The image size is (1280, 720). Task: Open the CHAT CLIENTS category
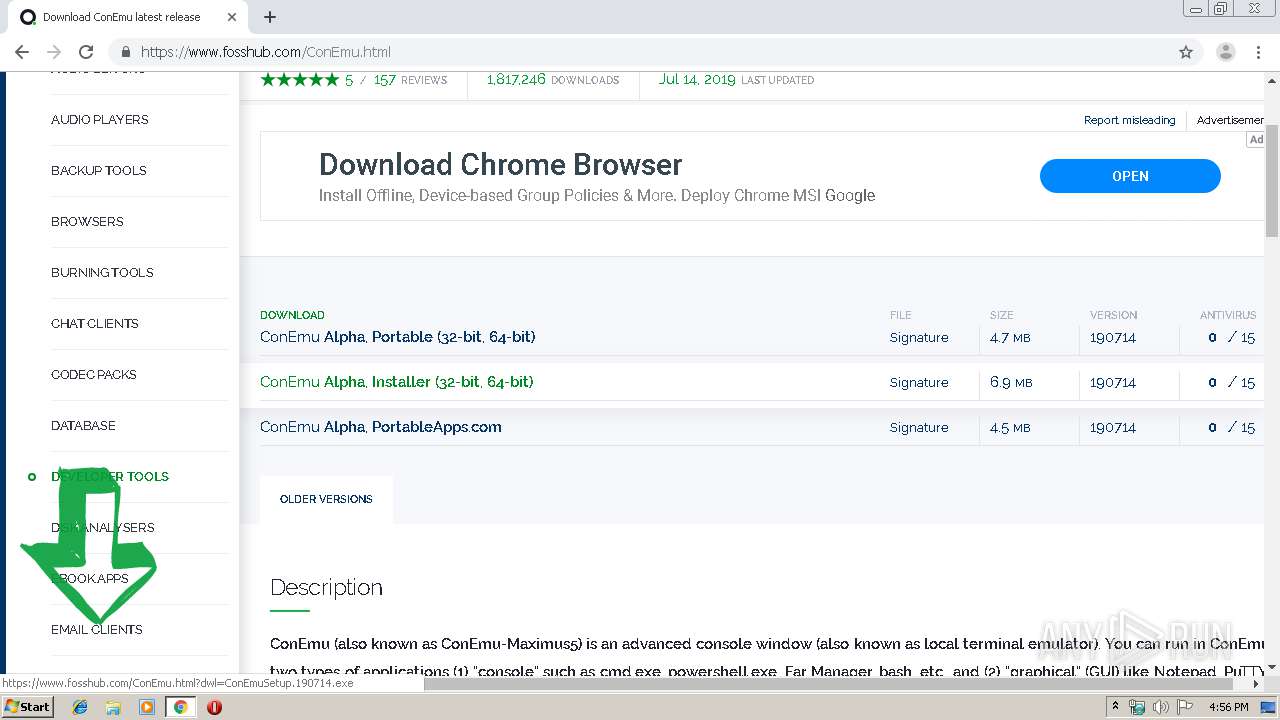(94, 323)
